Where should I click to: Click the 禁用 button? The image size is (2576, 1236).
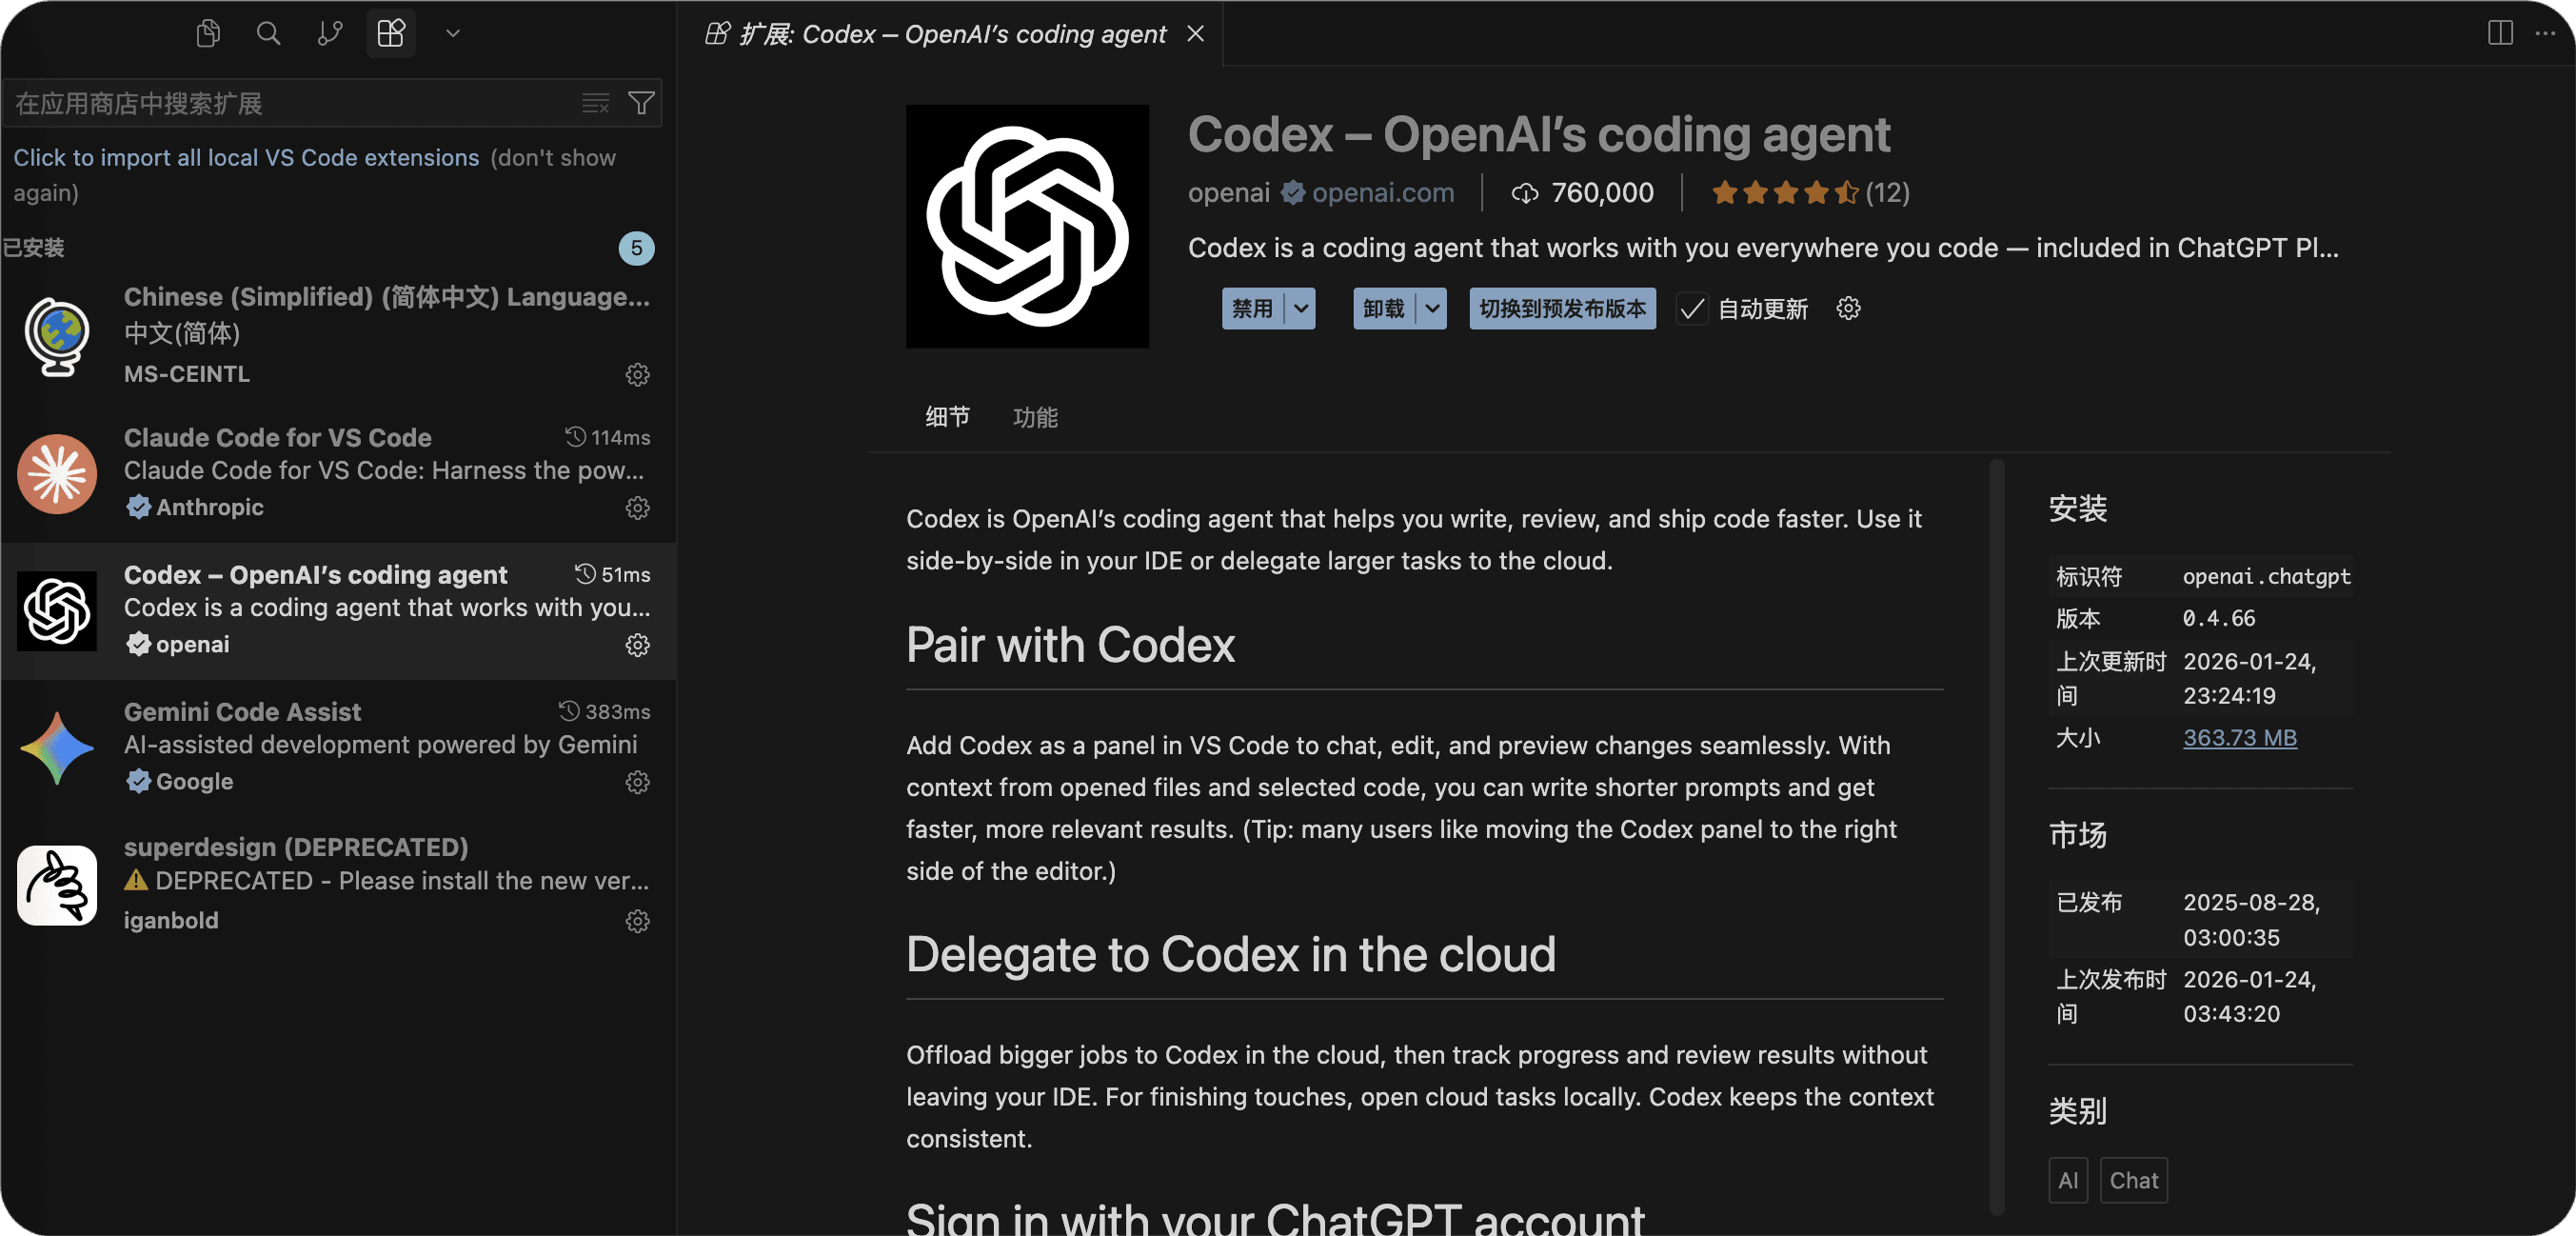coord(1253,308)
